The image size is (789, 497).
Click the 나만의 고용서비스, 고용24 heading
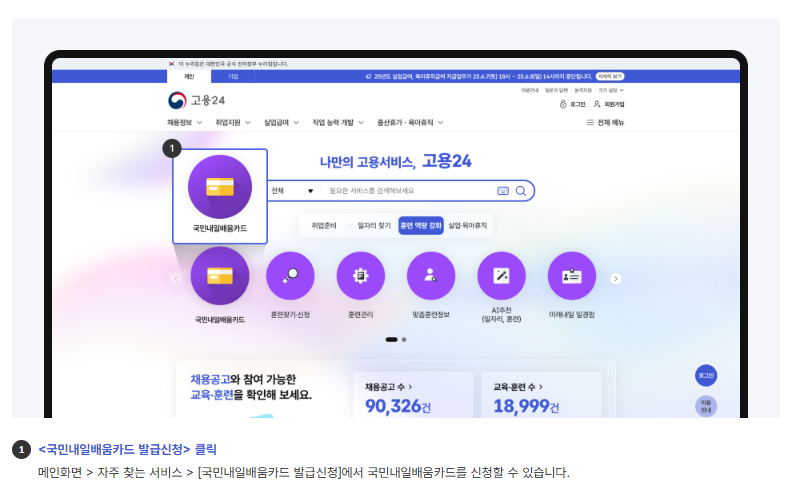(x=396, y=161)
